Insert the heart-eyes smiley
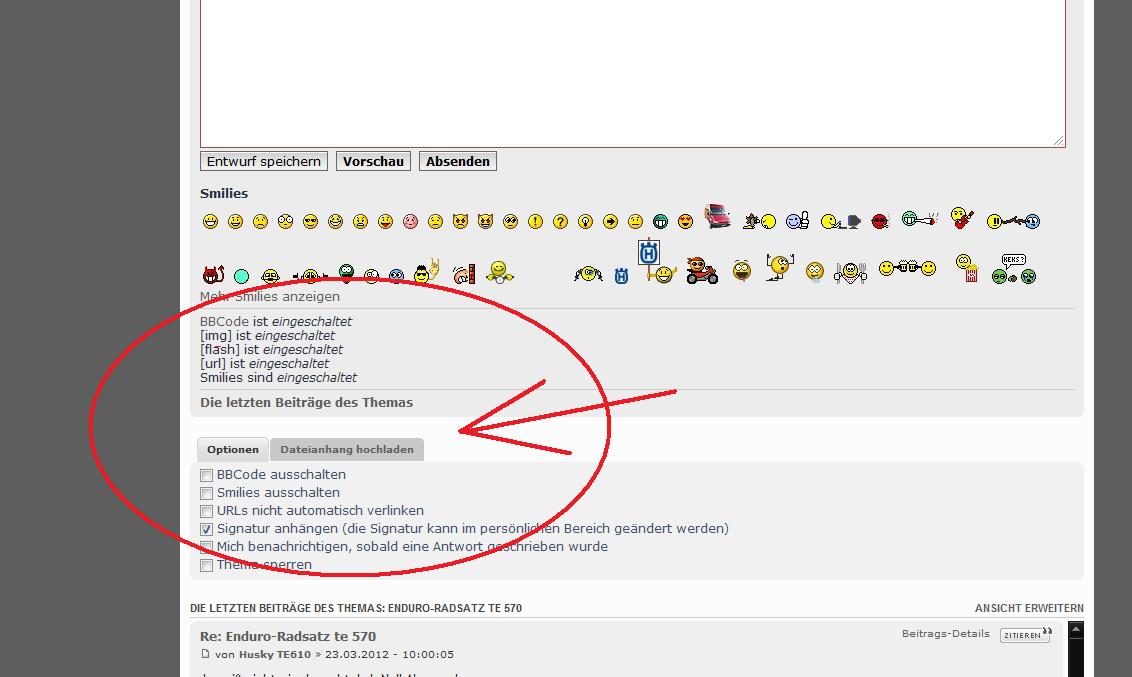The image size is (1132, 677). click(685, 222)
